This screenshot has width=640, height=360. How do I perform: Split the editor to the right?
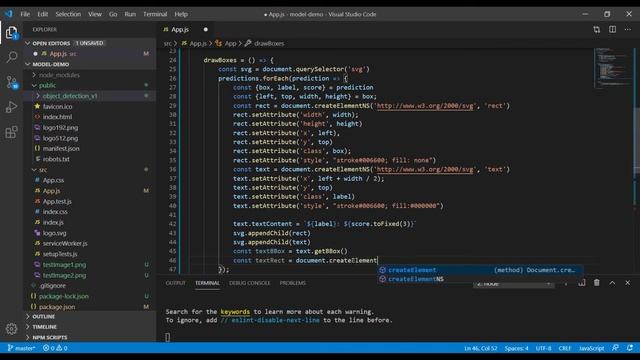(x=612, y=29)
